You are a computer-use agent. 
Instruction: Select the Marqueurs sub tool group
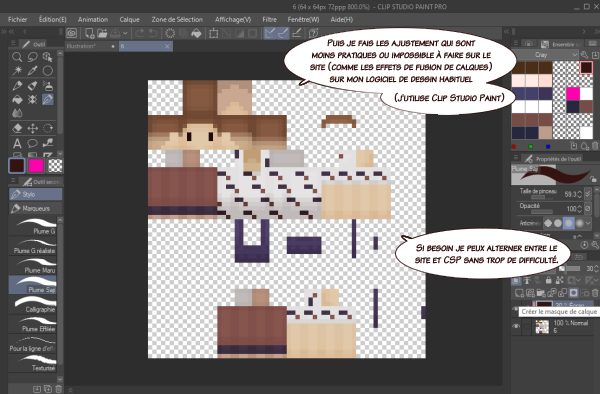click(x=35, y=208)
